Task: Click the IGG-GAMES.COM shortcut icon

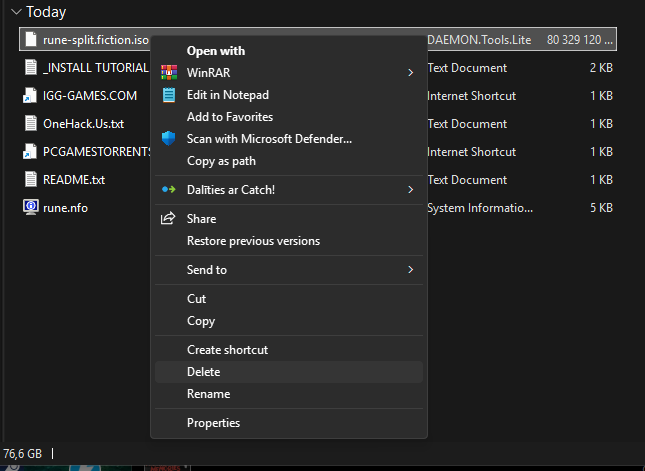Action: [x=30, y=95]
